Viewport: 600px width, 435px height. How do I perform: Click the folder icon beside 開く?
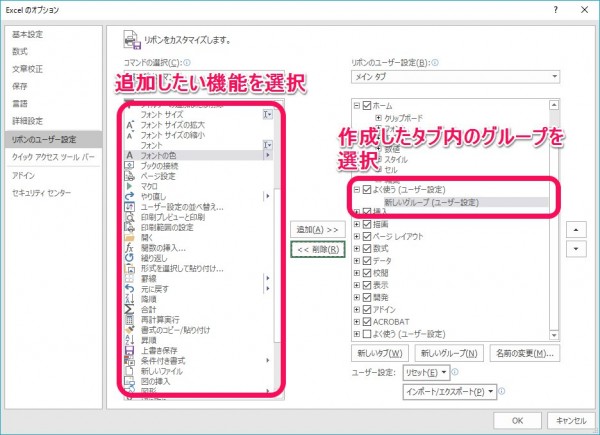(x=130, y=238)
